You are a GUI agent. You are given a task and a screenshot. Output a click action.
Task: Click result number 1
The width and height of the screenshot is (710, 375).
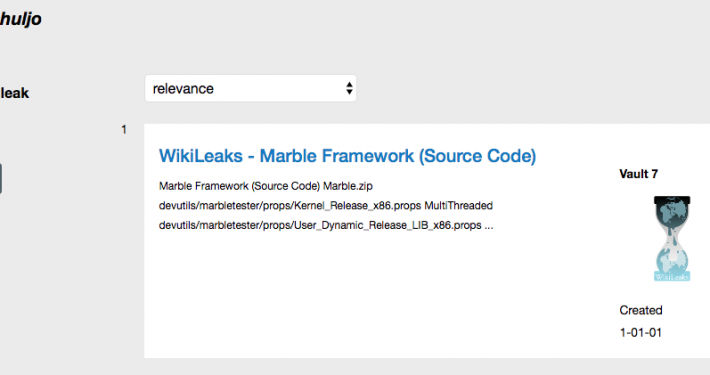[x=124, y=130]
